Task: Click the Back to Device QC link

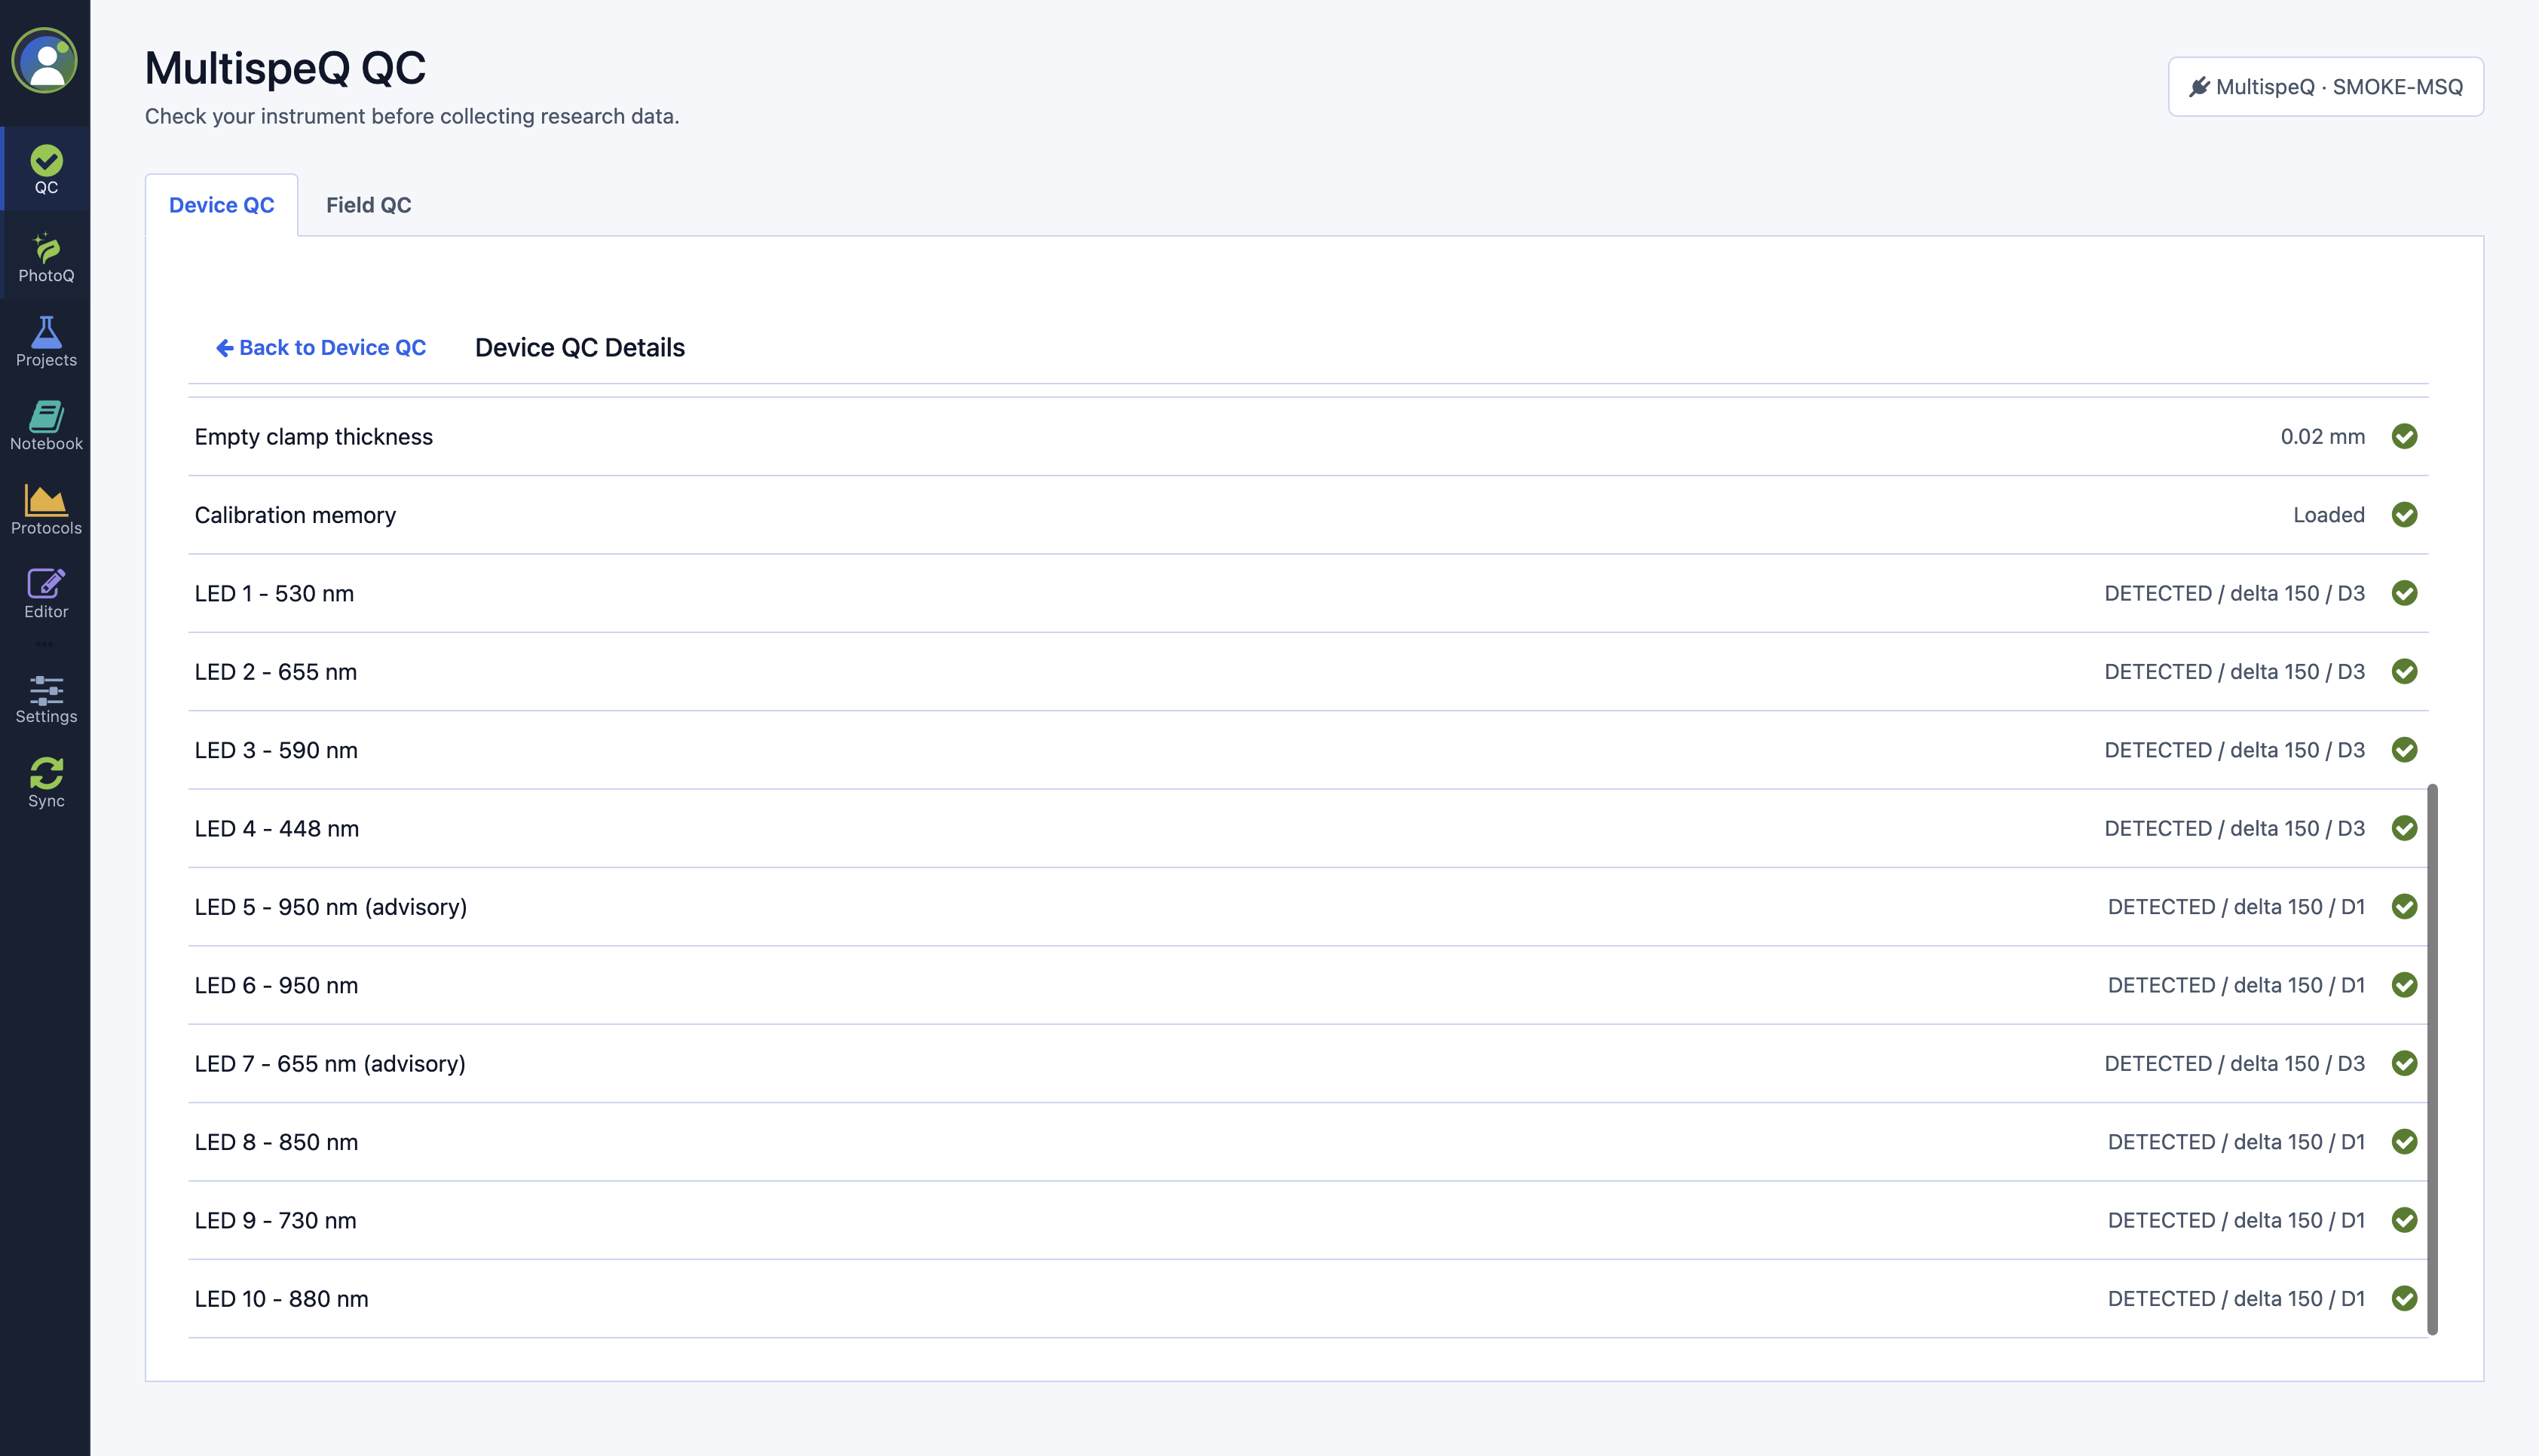Action: tap(321, 347)
